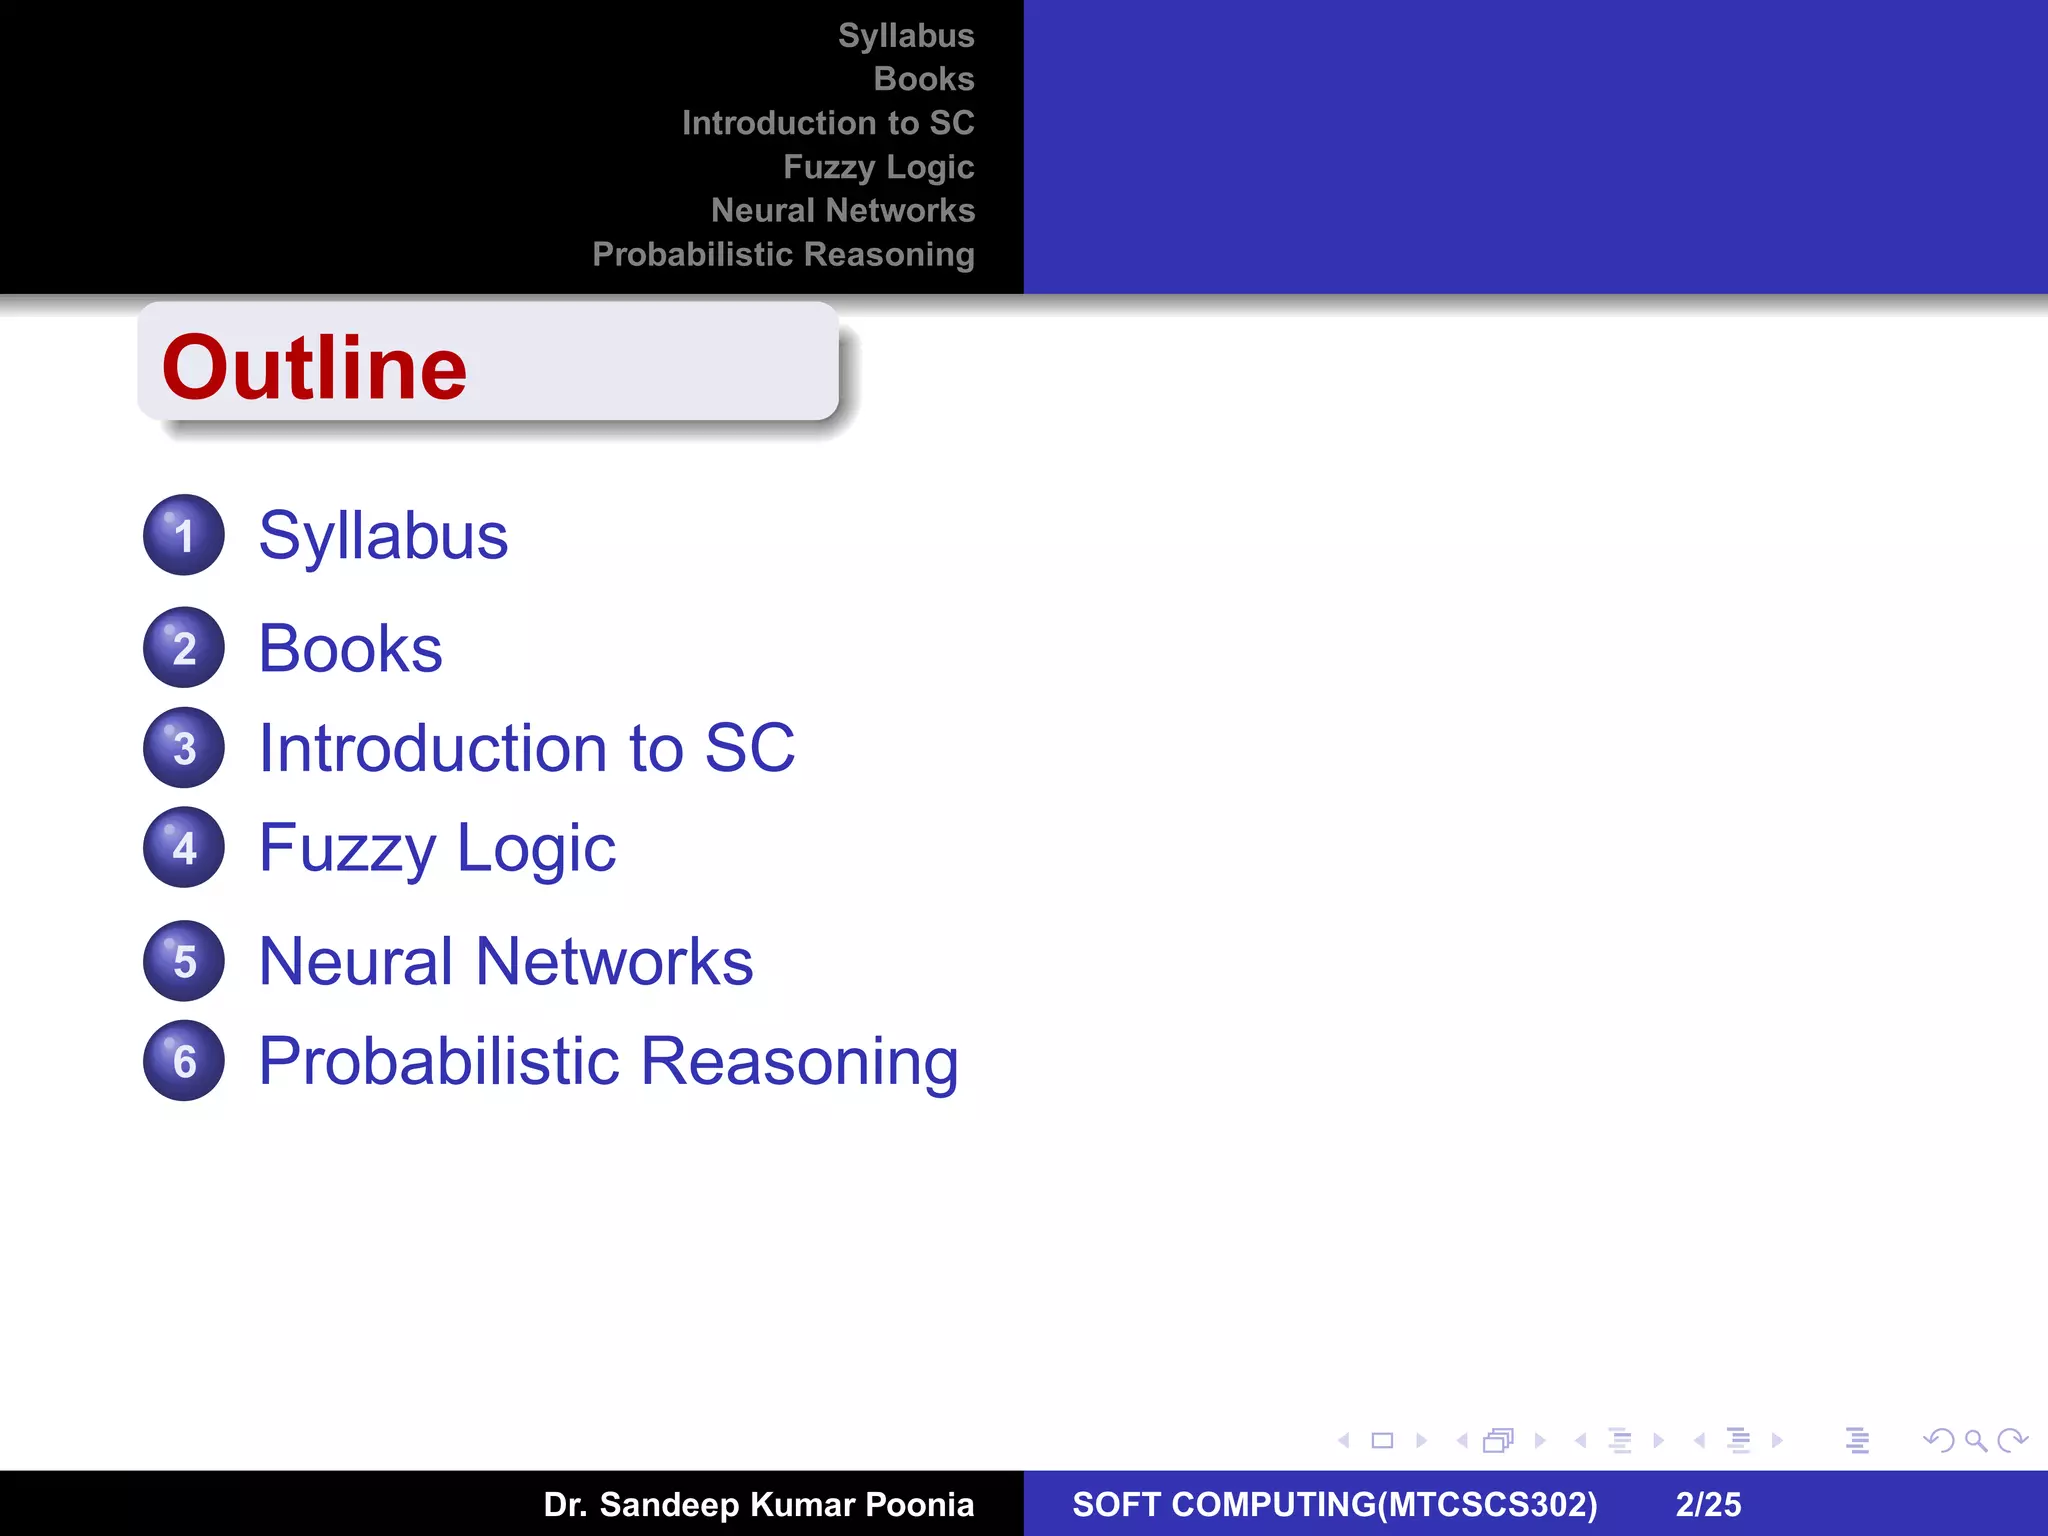Open Syllabus in the header navigation
The height and width of the screenshot is (1536, 2048).
[x=906, y=36]
